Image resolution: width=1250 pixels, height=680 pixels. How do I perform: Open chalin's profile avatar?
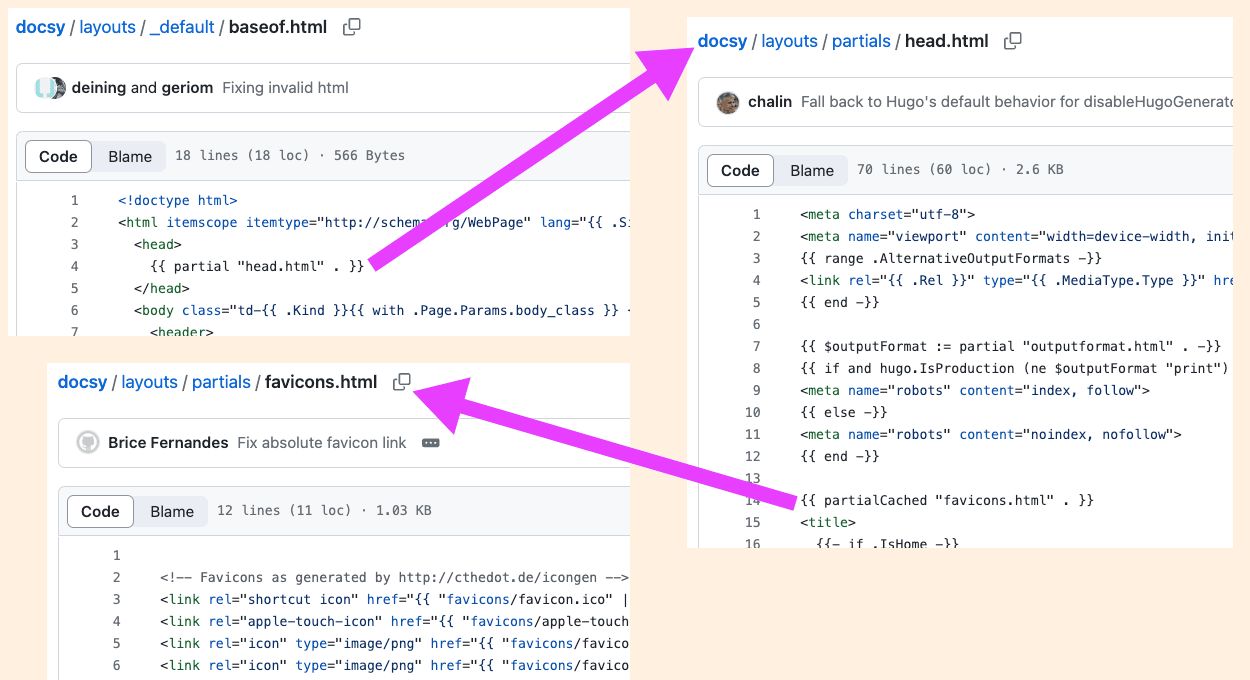(x=728, y=103)
